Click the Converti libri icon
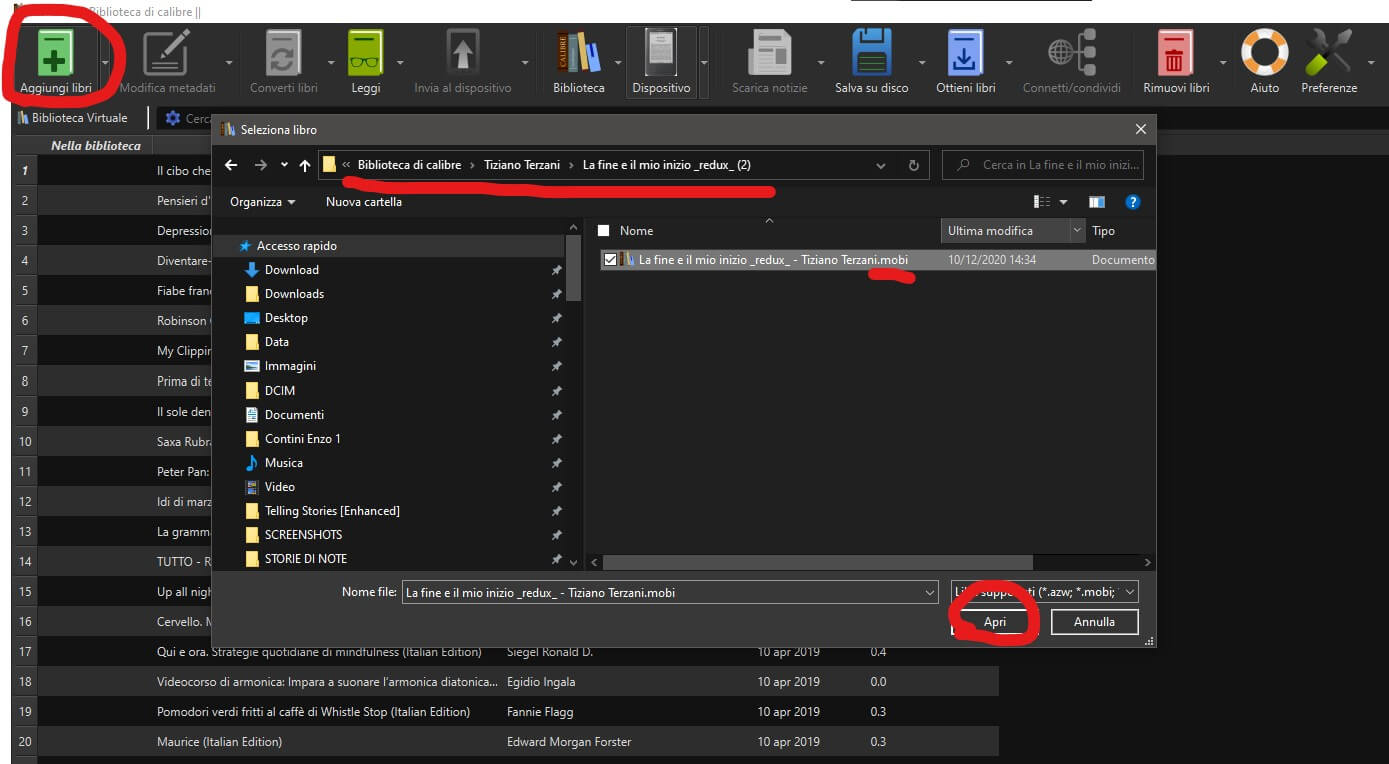1389x764 pixels. tap(283, 55)
